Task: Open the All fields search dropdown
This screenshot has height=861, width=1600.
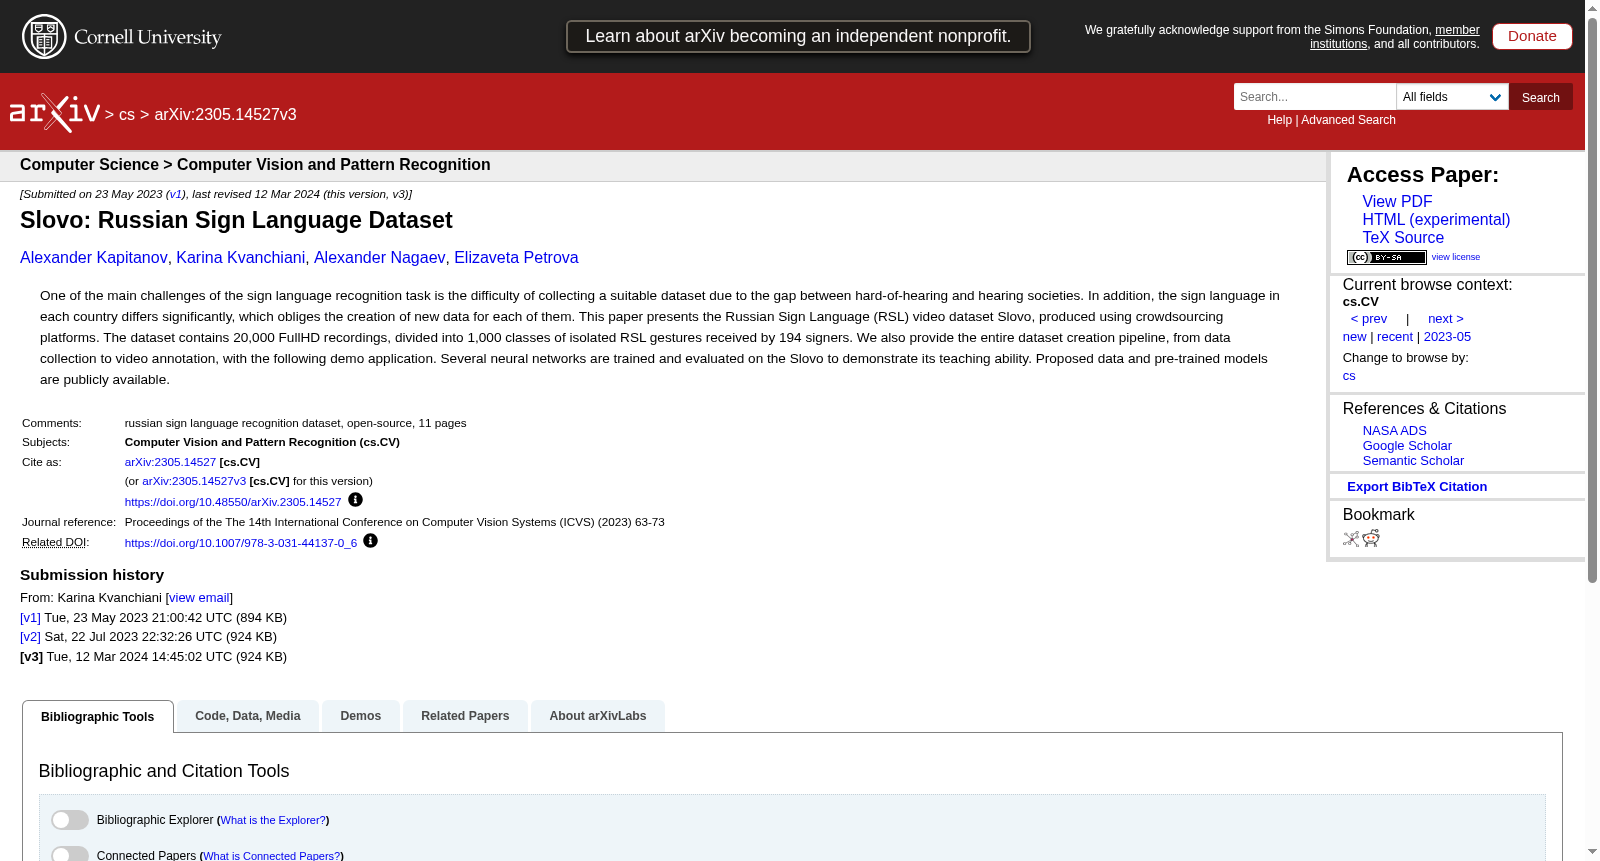Action: (x=1452, y=97)
